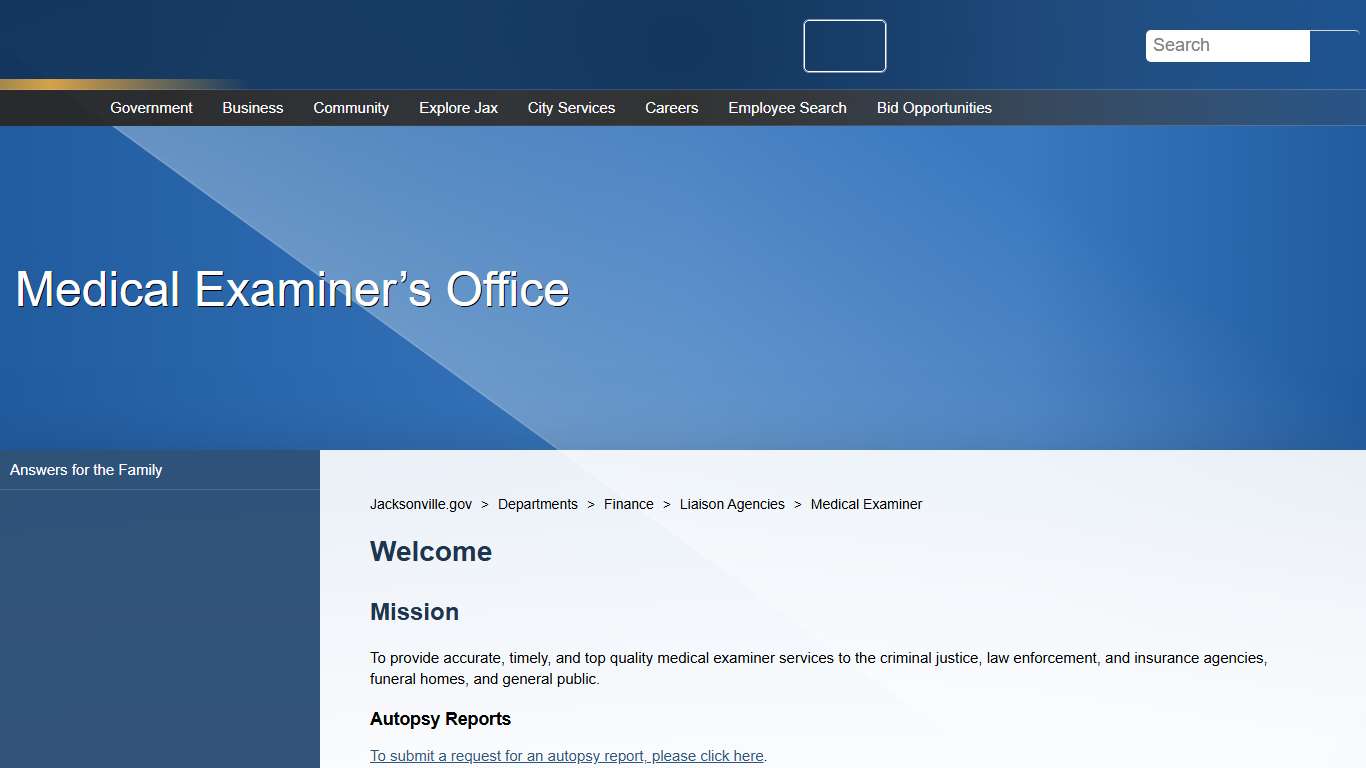Screen dimensions: 1366x768
Task: Open the Government menu
Action: coord(151,107)
